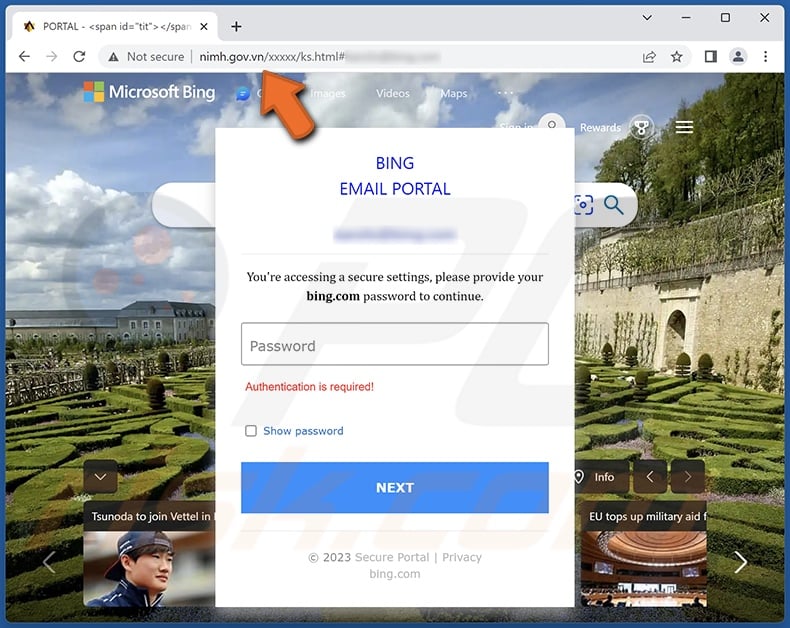Click the Privacy link in footer
Viewport: 790px width, 628px height.
pyautogui.click(x=462, y=557)
